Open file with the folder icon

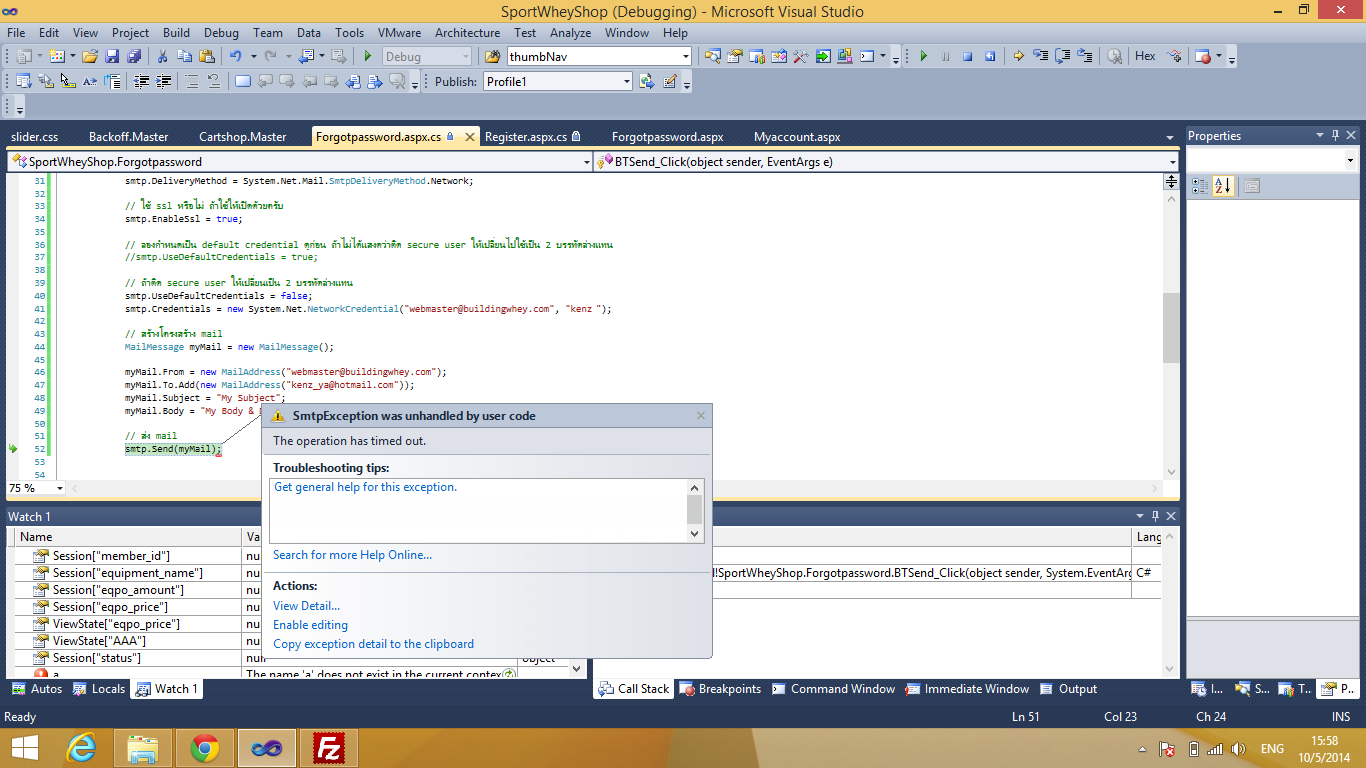[90, 56]
